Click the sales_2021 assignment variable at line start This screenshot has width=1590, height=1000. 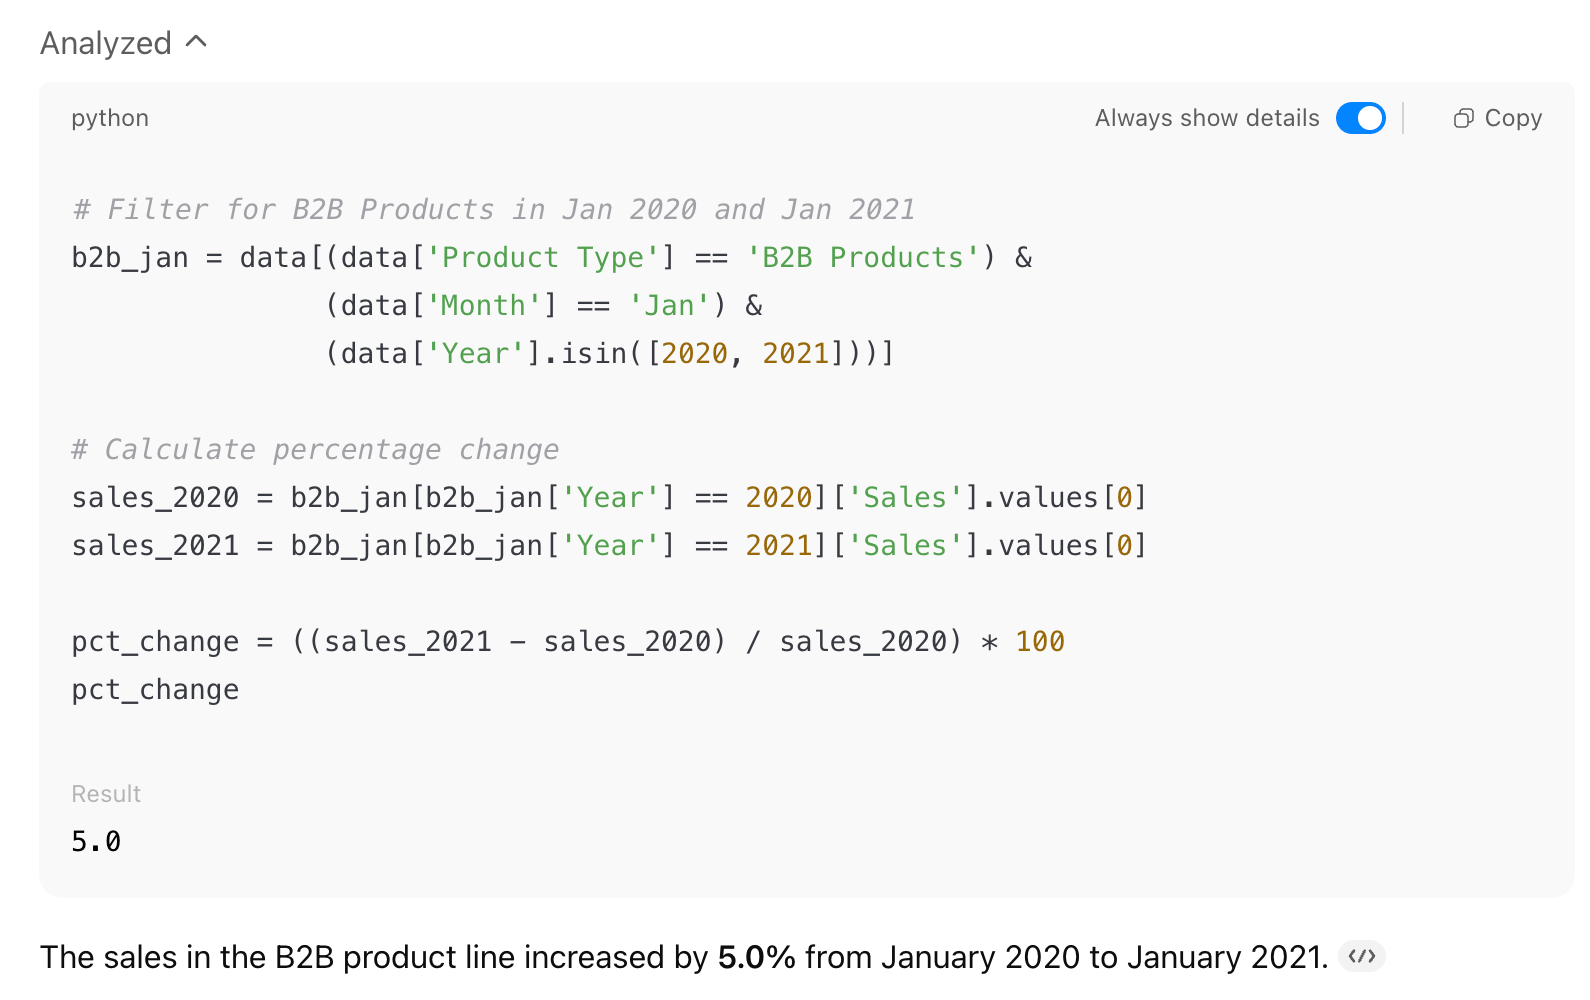[x=155, y=546]
